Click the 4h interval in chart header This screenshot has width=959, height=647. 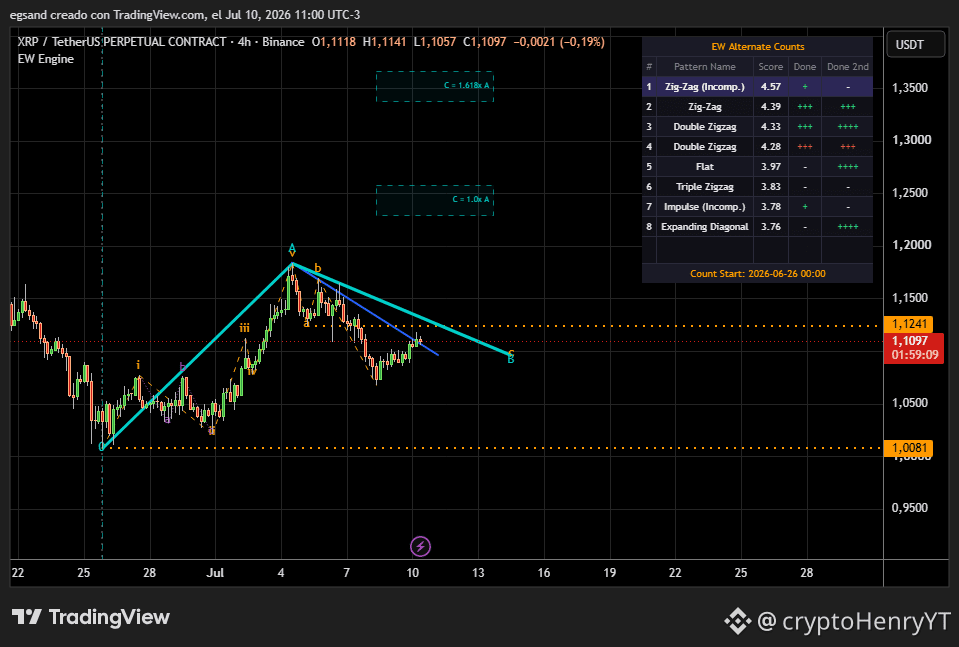click(x=245, y=42)
